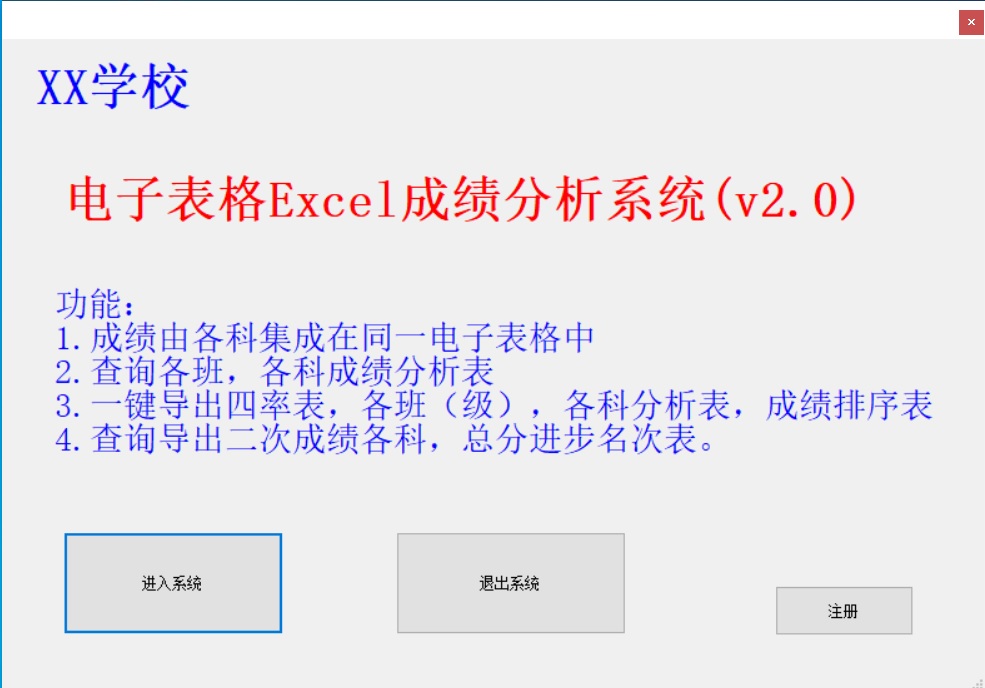Screen dimensions: 985x688
Task: Select the 退出系统 button
Action: [511, 583]
